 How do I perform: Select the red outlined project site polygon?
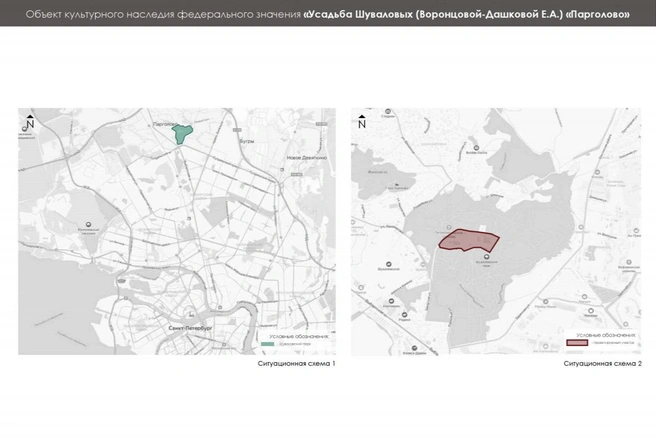[469, 240]
